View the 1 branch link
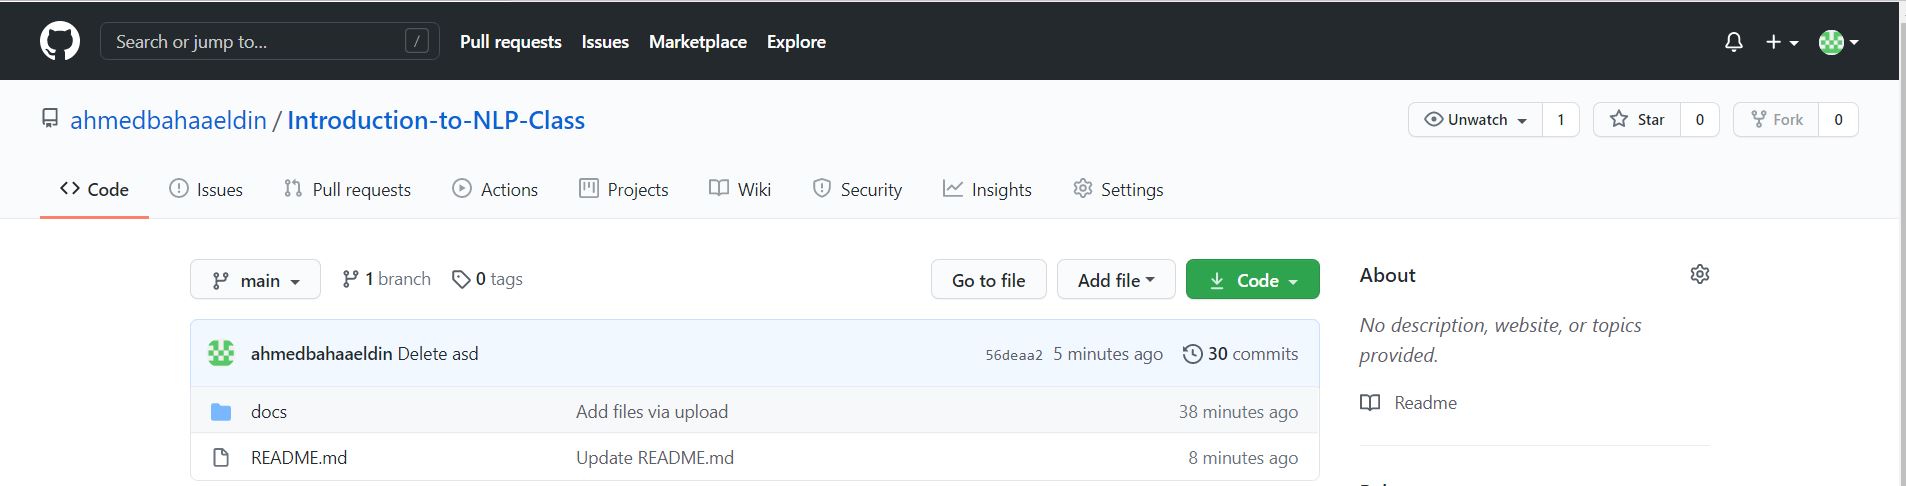The image size is (1906, 486). coord(386,279)
